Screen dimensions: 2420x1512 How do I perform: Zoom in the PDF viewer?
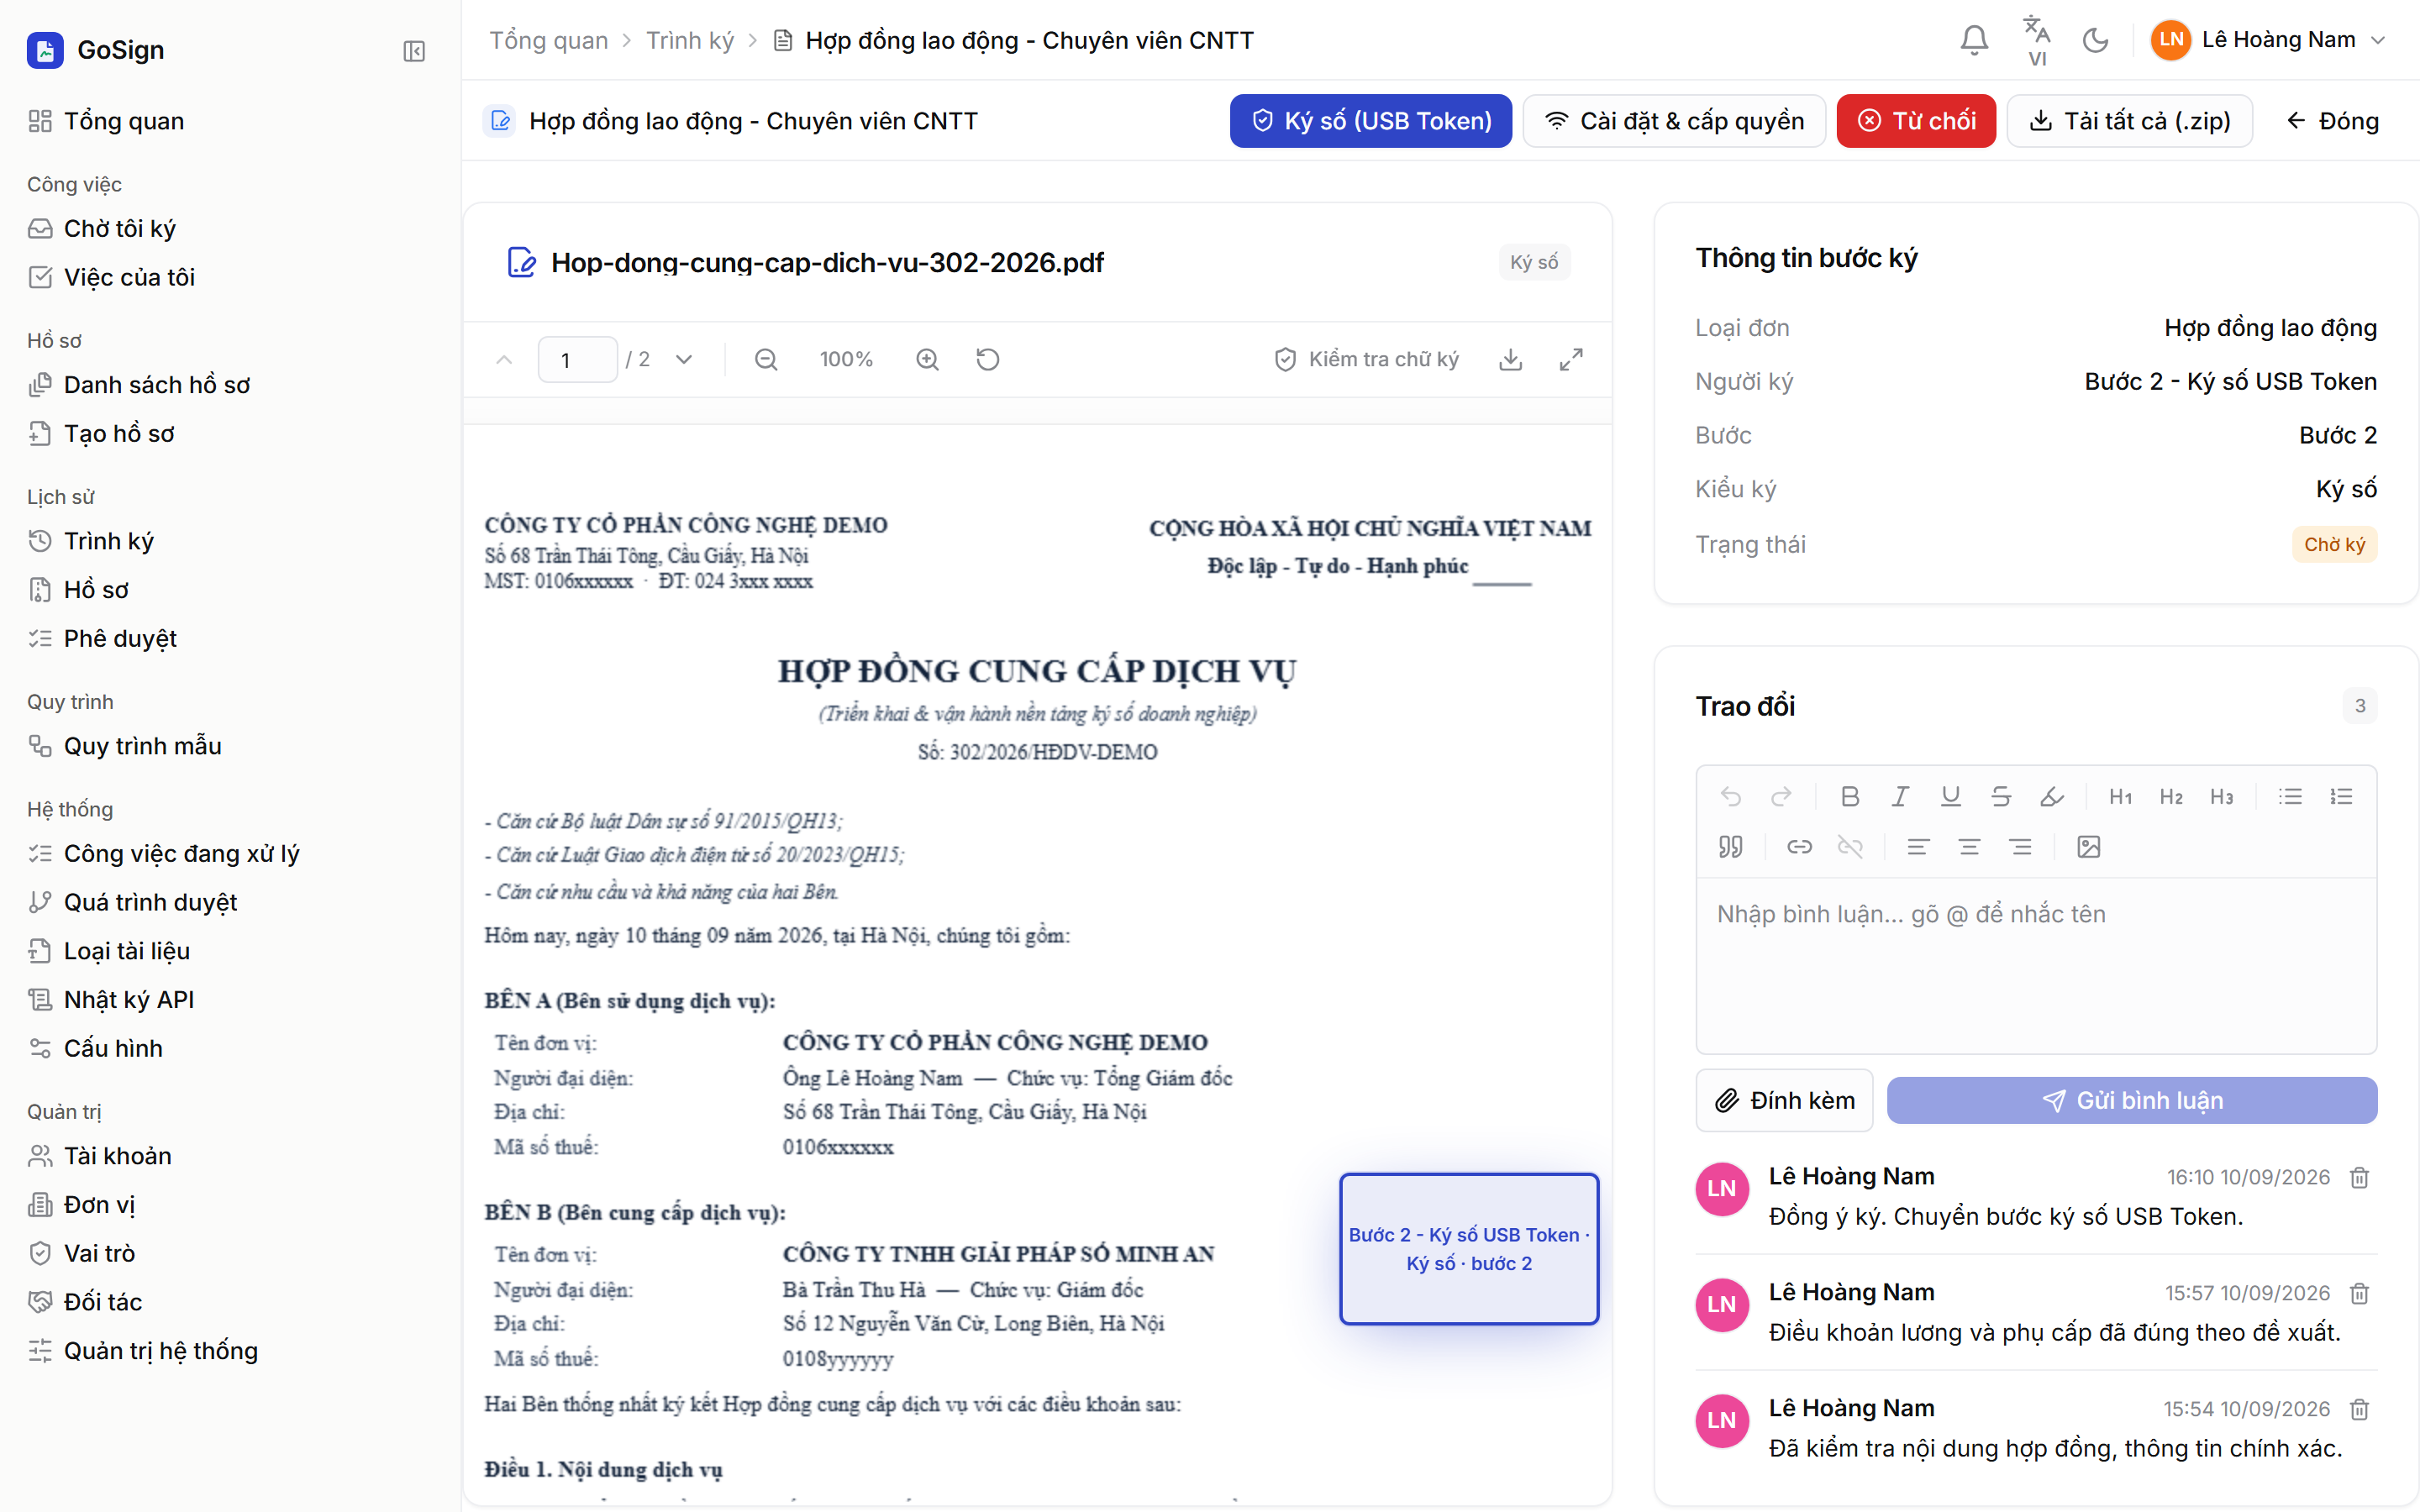tap(927, 359)
